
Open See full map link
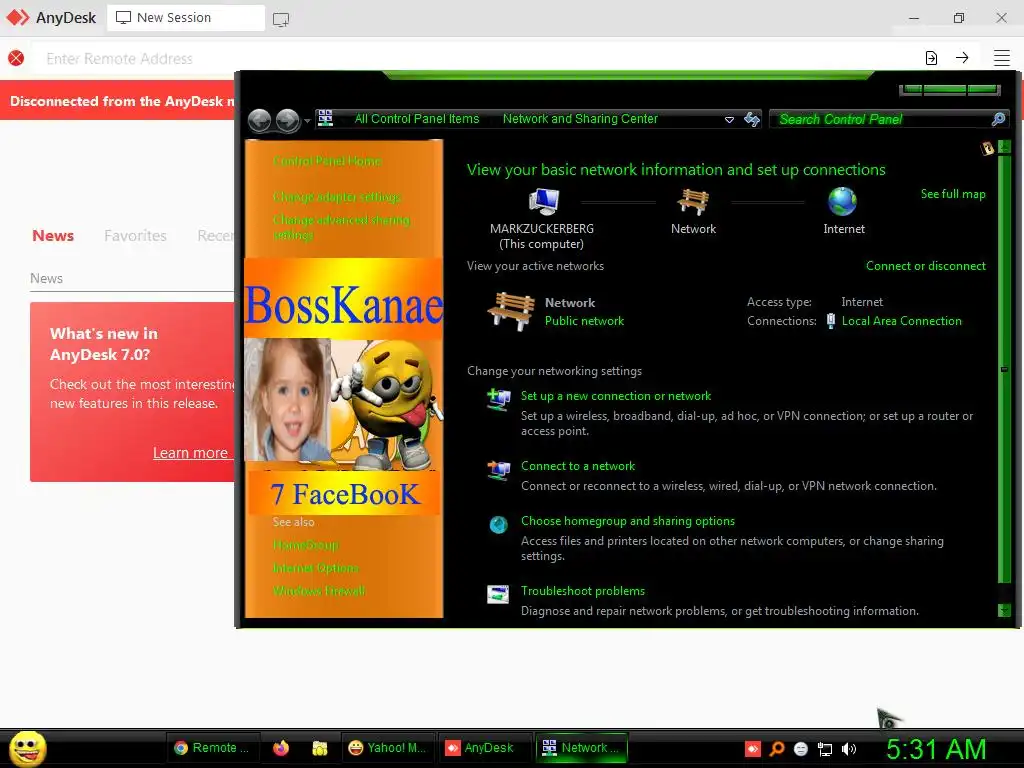953,194
